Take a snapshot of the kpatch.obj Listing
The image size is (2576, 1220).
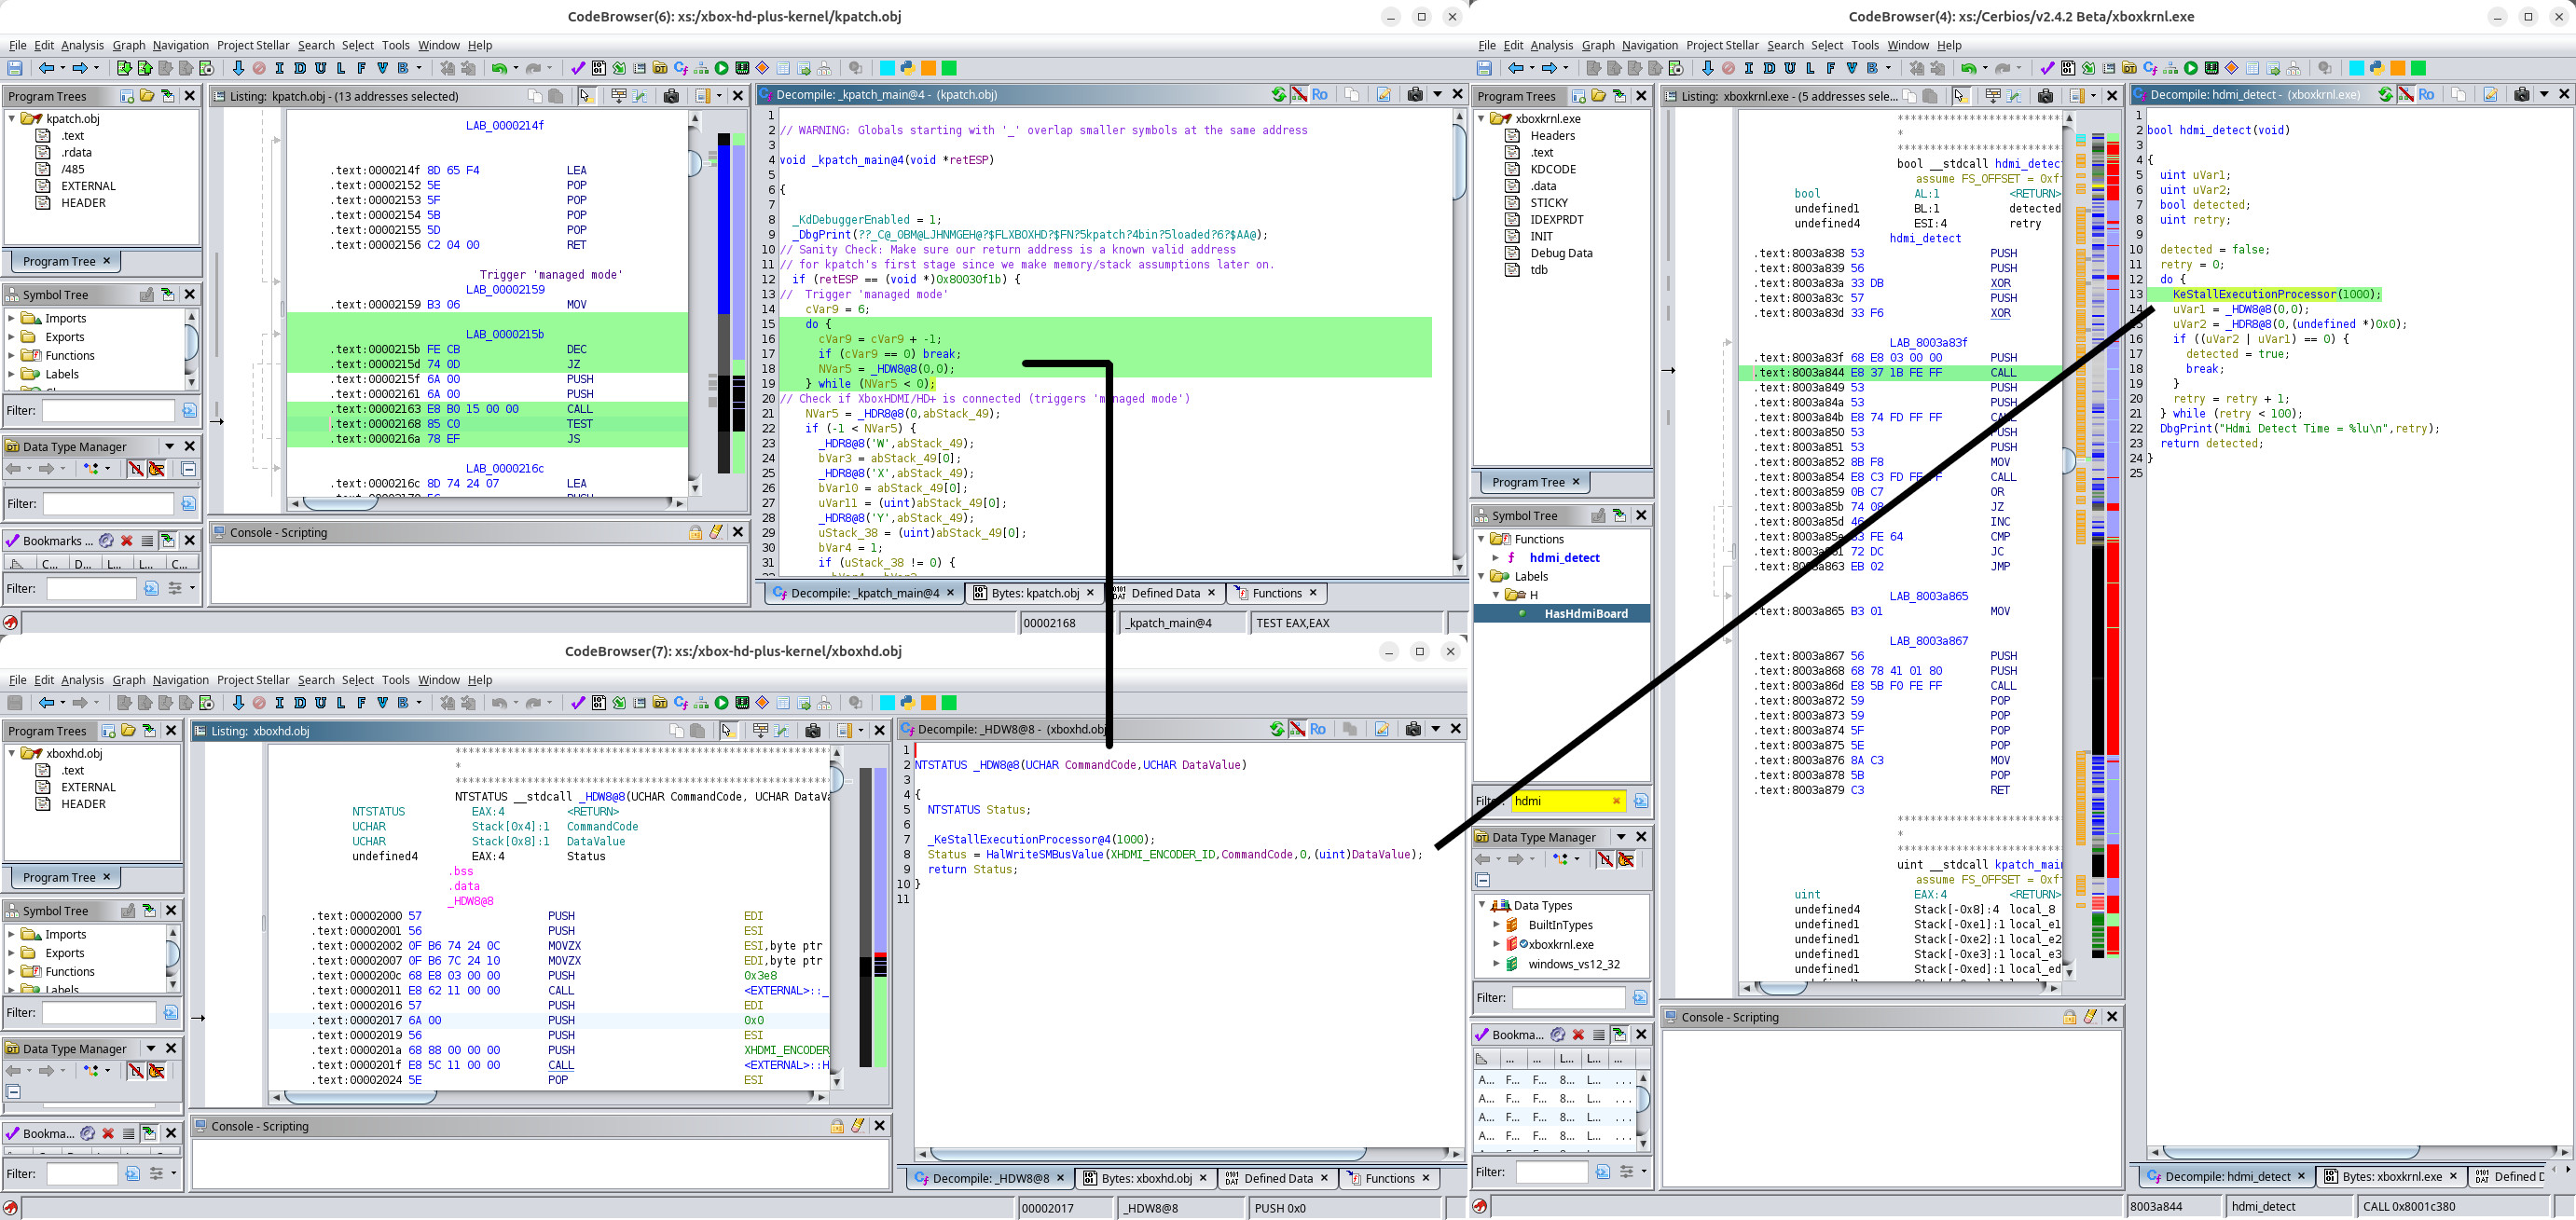(672, 96)
